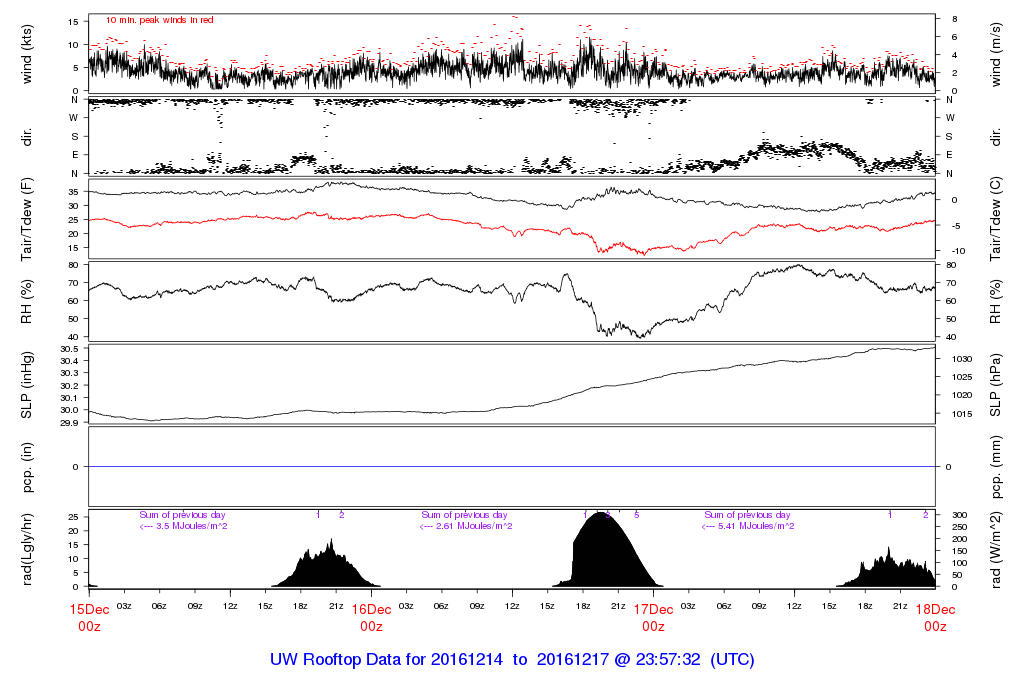Click the 16Dec 00z date marker
Viewport: 1024px width, 700px height.
click(371, 617)
